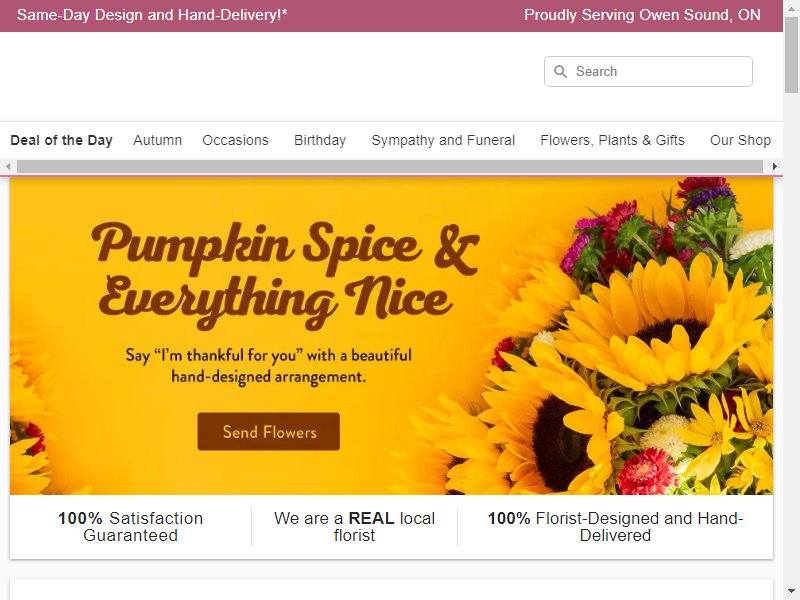Click the magnifying glass search icon
The image size is (800, 600).
[560, 71]
